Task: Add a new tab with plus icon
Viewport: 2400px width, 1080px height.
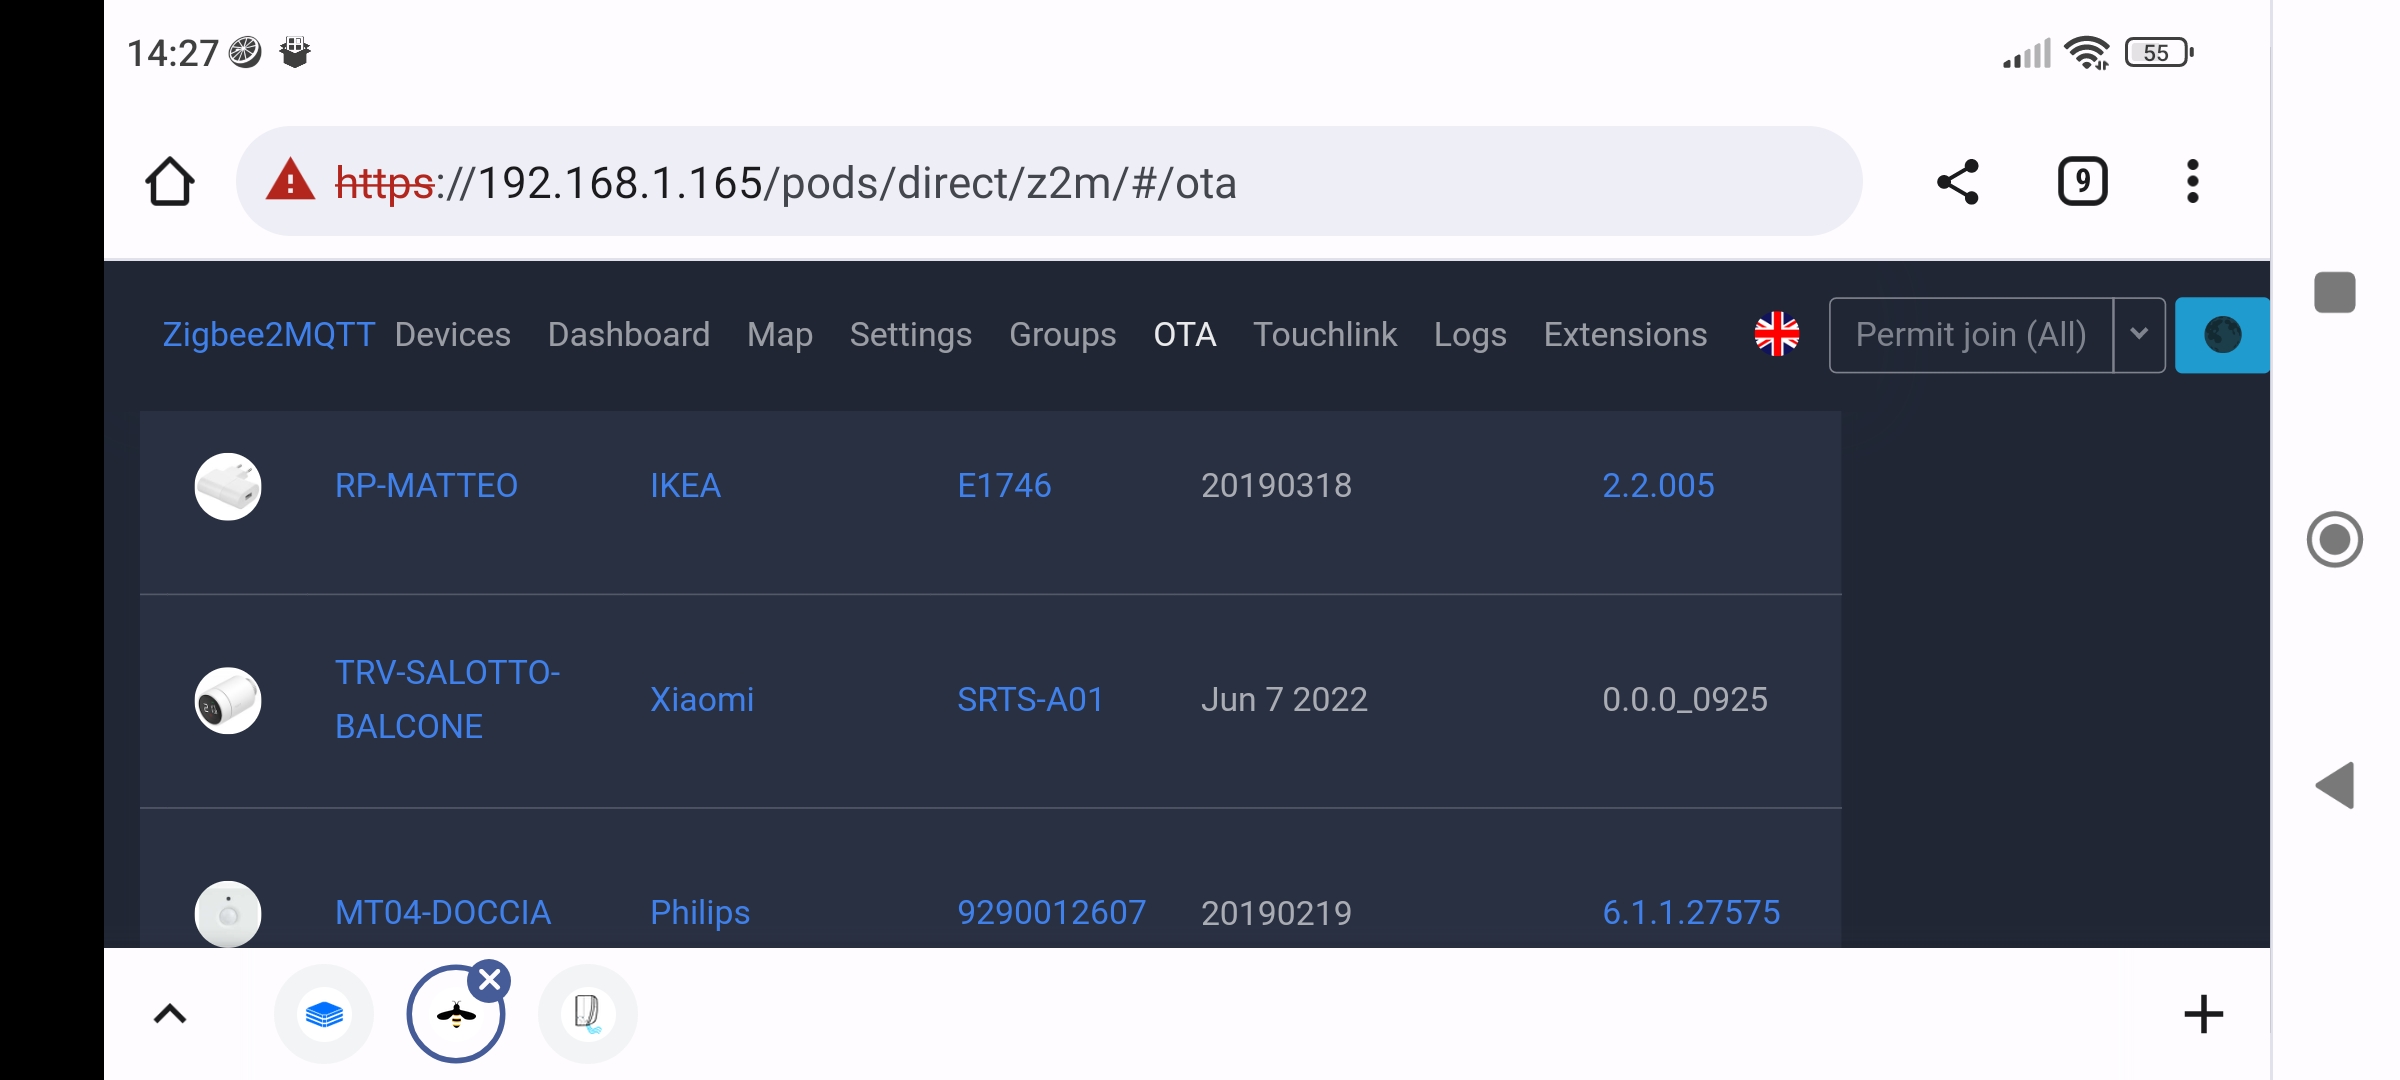Action: coord(2203,1014)
